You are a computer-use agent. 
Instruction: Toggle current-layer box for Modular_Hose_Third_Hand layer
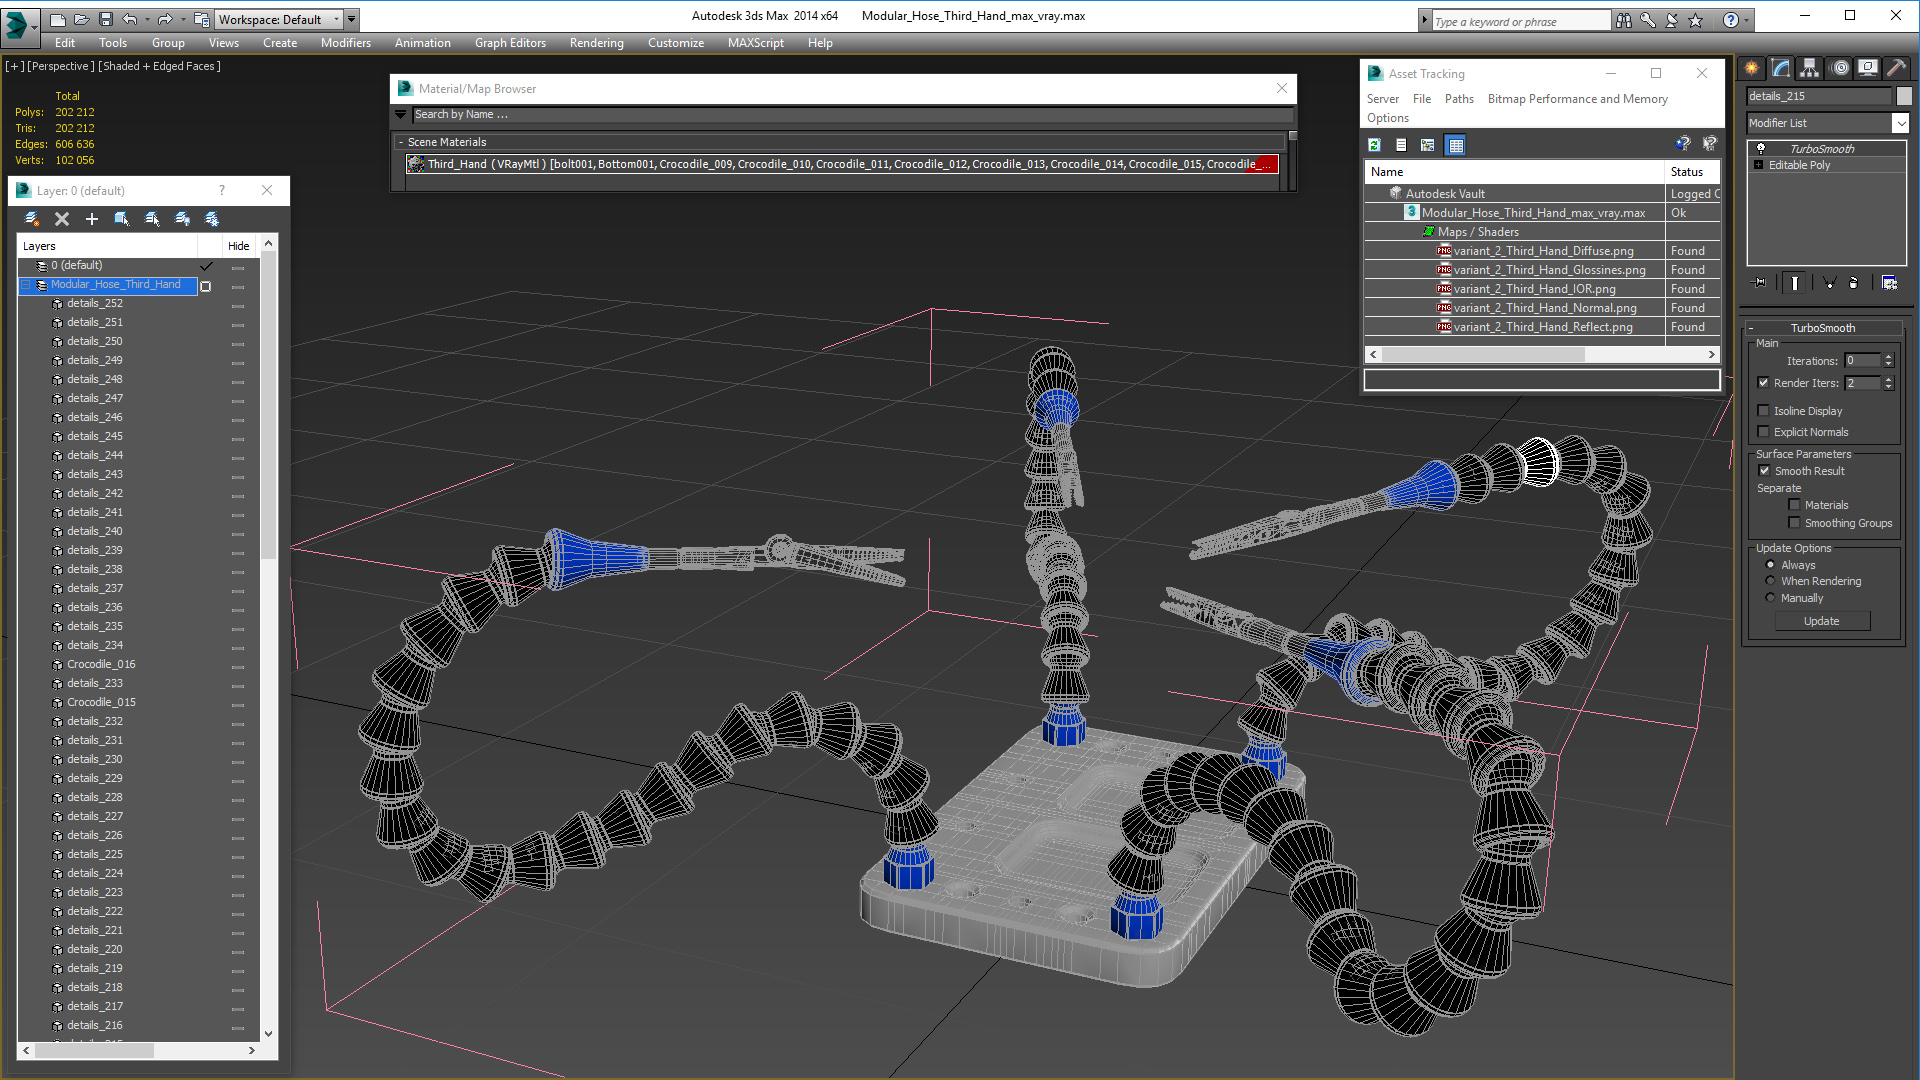[x=206, y=286]
